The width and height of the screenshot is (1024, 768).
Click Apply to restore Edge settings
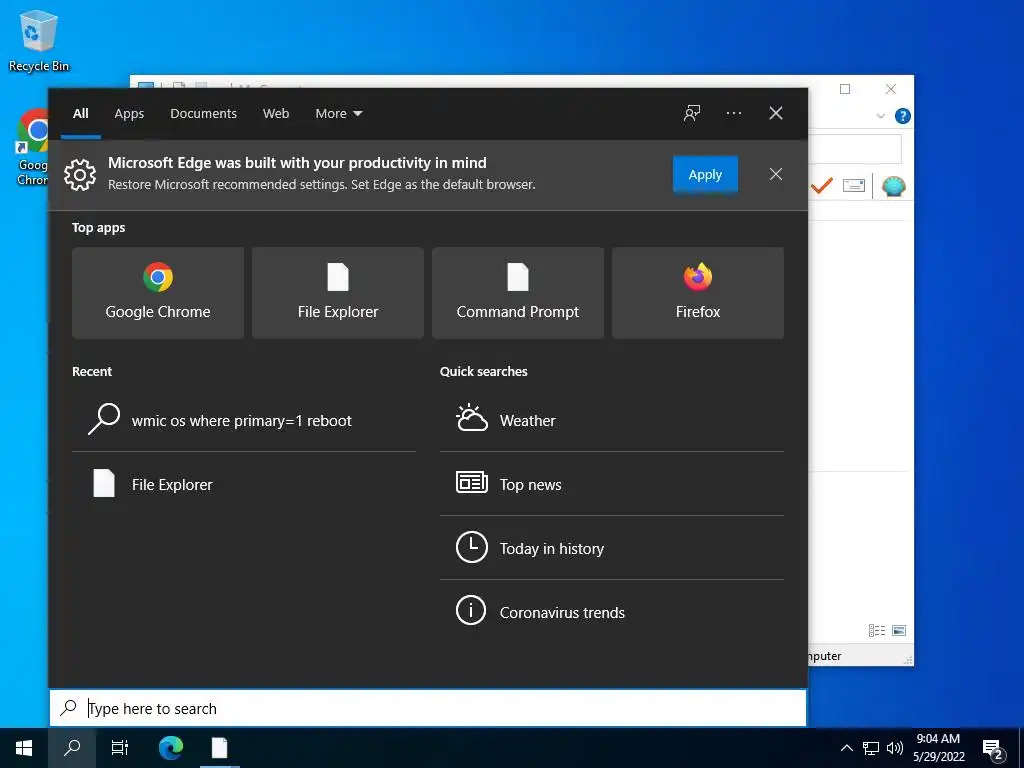coord(705,174)
